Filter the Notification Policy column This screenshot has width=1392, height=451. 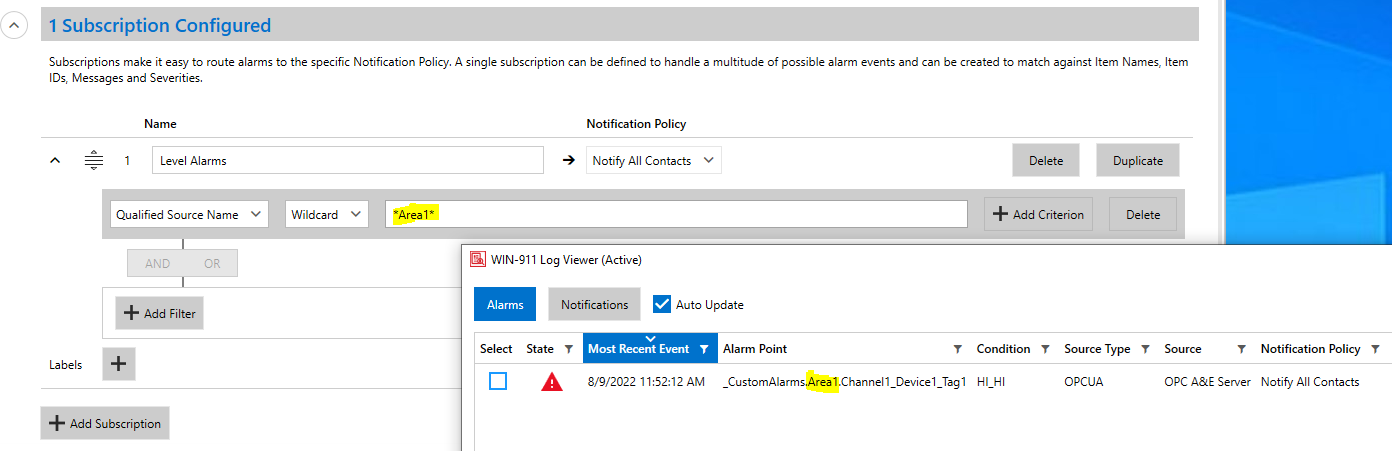coord(1375,349)
